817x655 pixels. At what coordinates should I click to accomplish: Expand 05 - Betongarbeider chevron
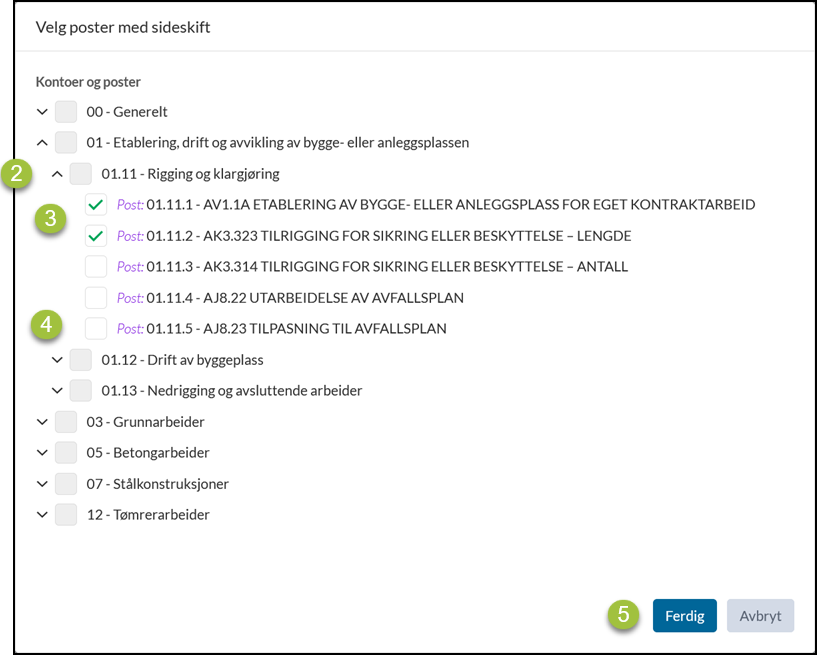pos(42,453)
